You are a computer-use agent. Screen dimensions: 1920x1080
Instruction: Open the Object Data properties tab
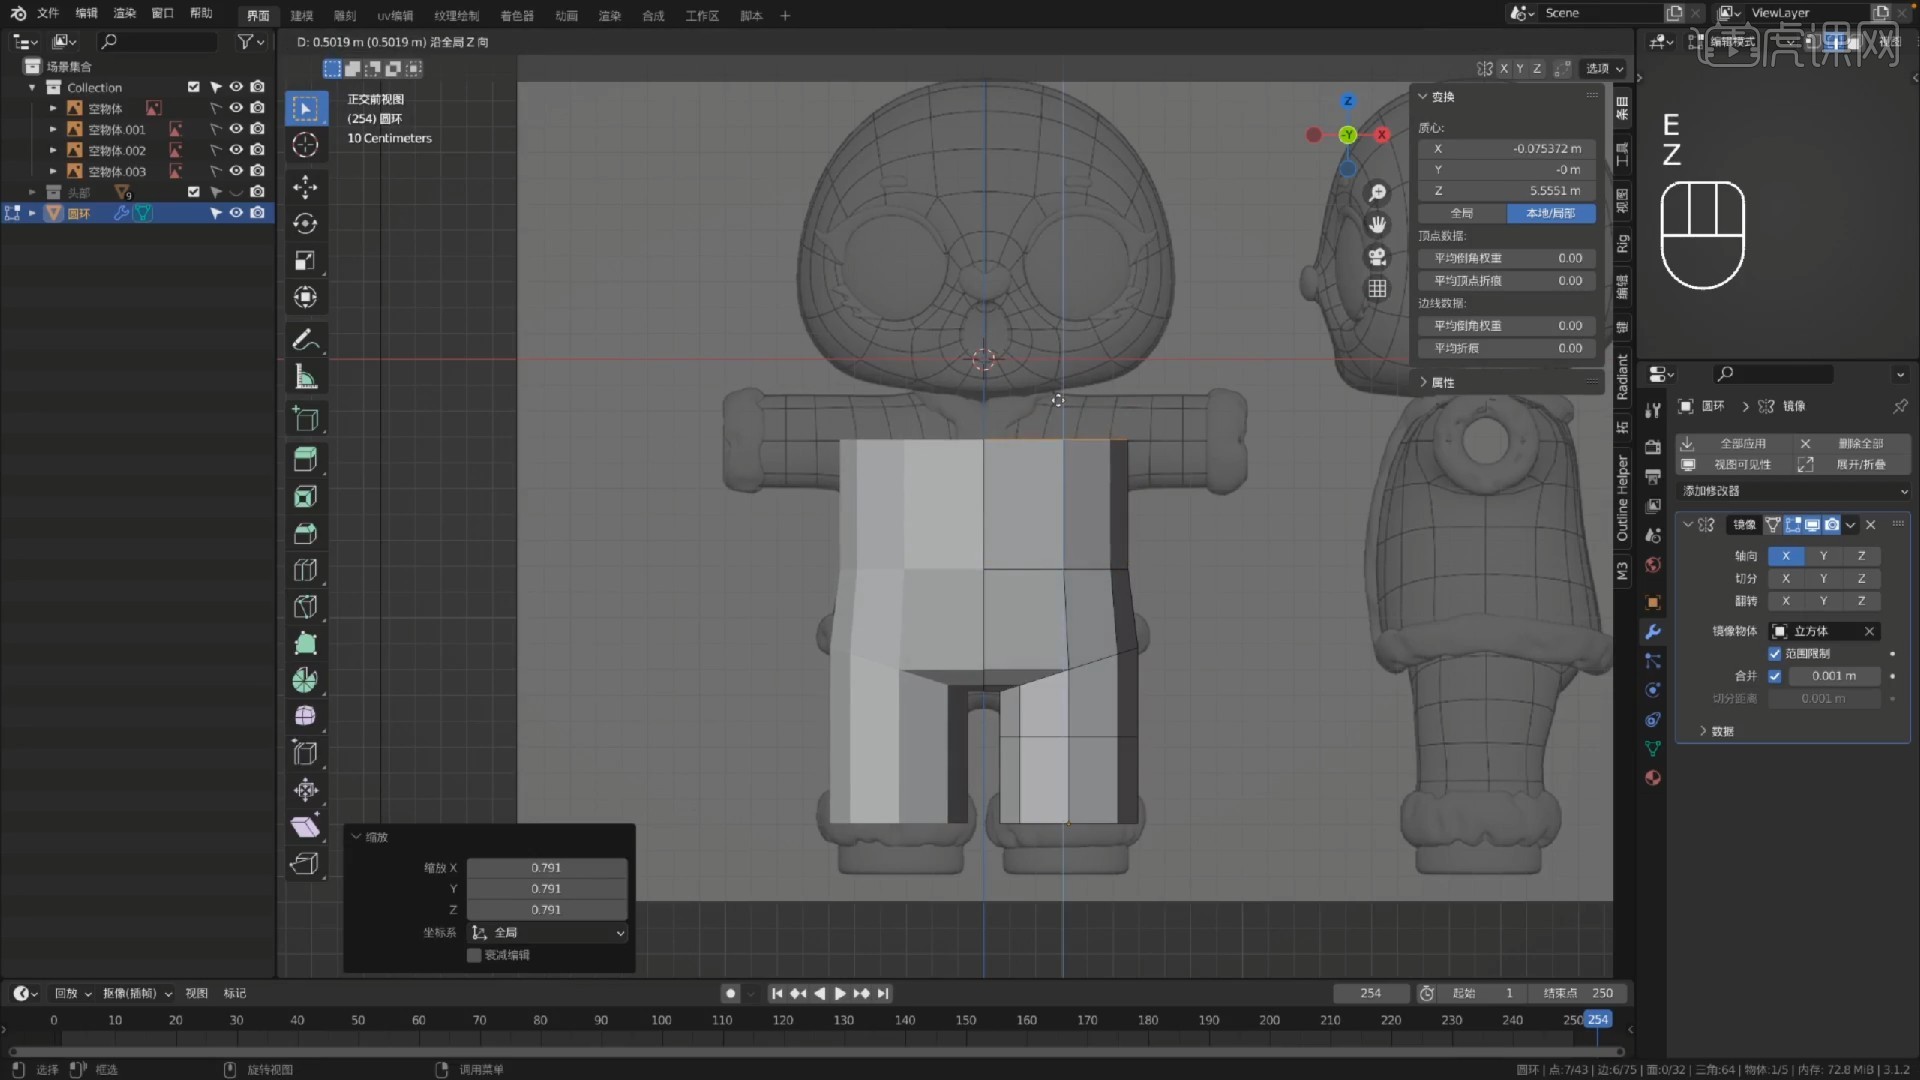coord(1653,749)
